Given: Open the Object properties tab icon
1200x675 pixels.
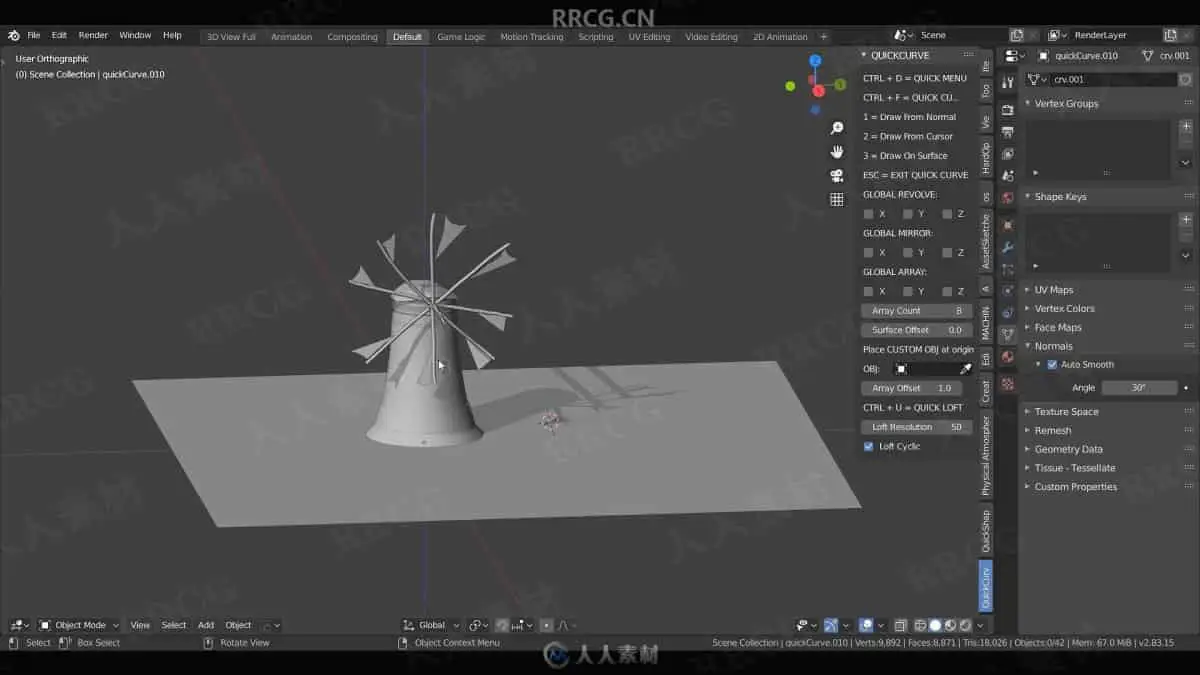Looking at the screenshot, I should pos(1007,225).
